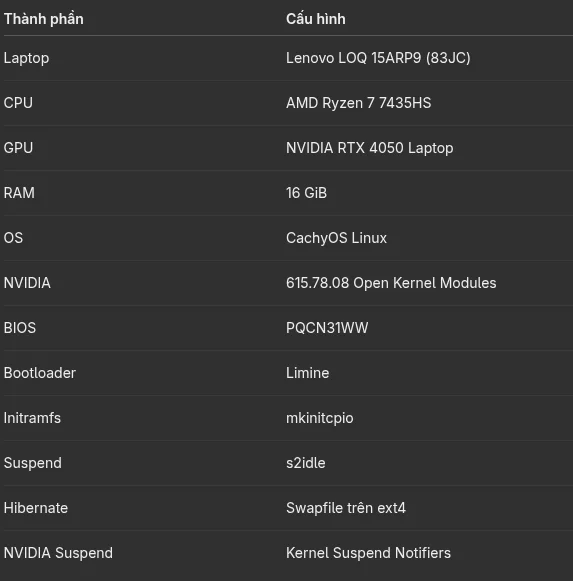Select the OS row label

click(13, 238)
